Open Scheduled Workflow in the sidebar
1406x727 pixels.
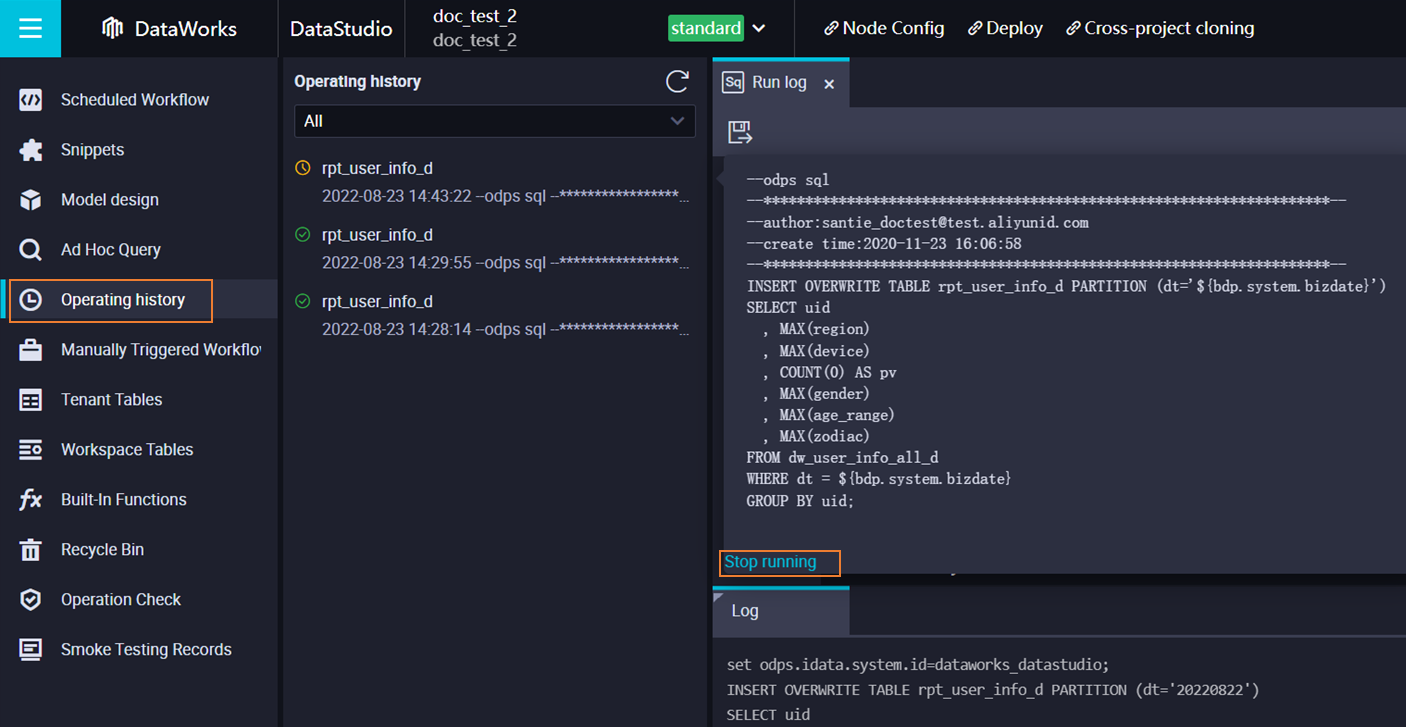pyautogui.click(x=135, y=100)
